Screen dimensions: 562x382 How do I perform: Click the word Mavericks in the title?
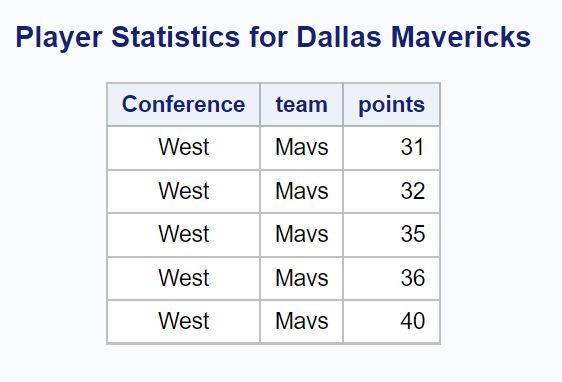[461, 37]
